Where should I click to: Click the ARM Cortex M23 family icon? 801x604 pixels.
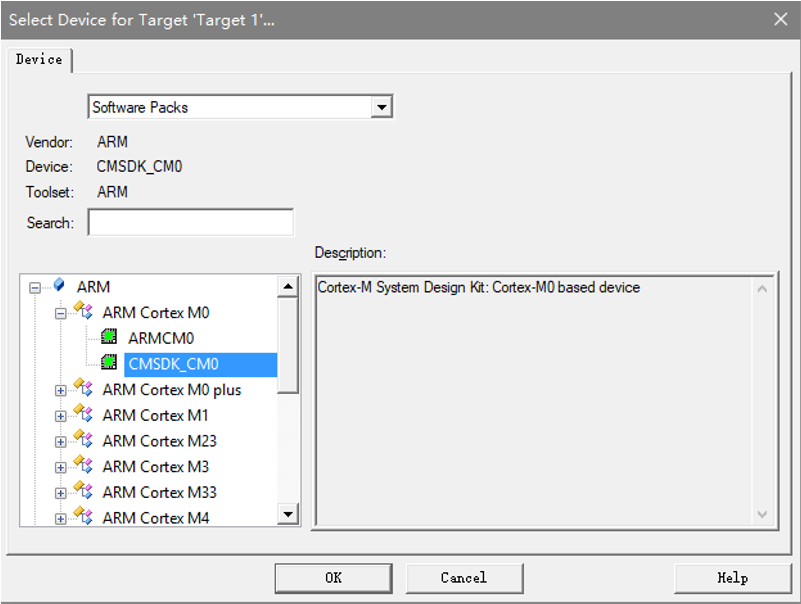pyautogui.click(x=84, y=441)
